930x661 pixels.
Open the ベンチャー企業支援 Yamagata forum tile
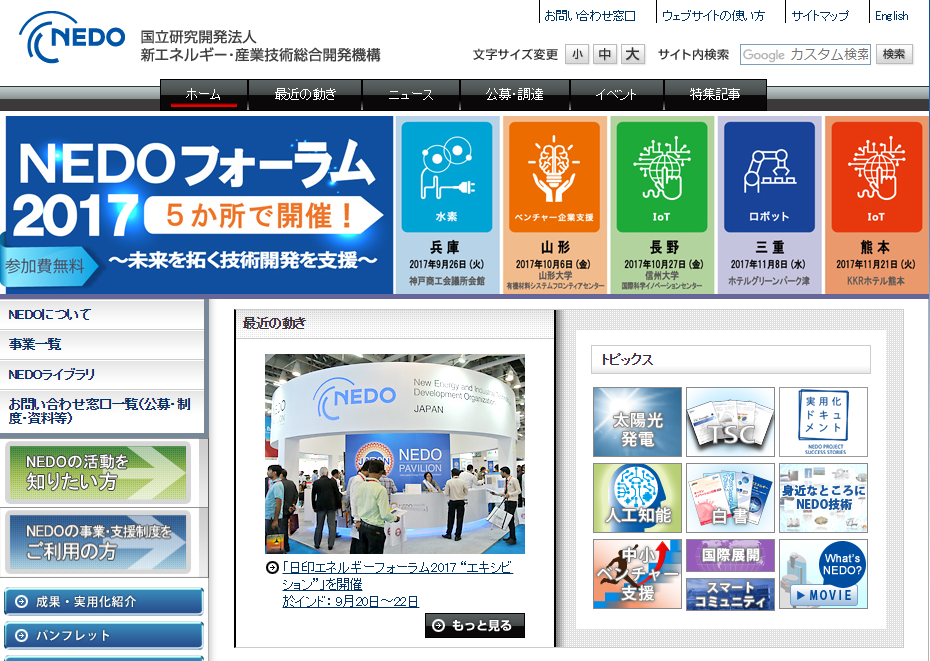(555, 205)
